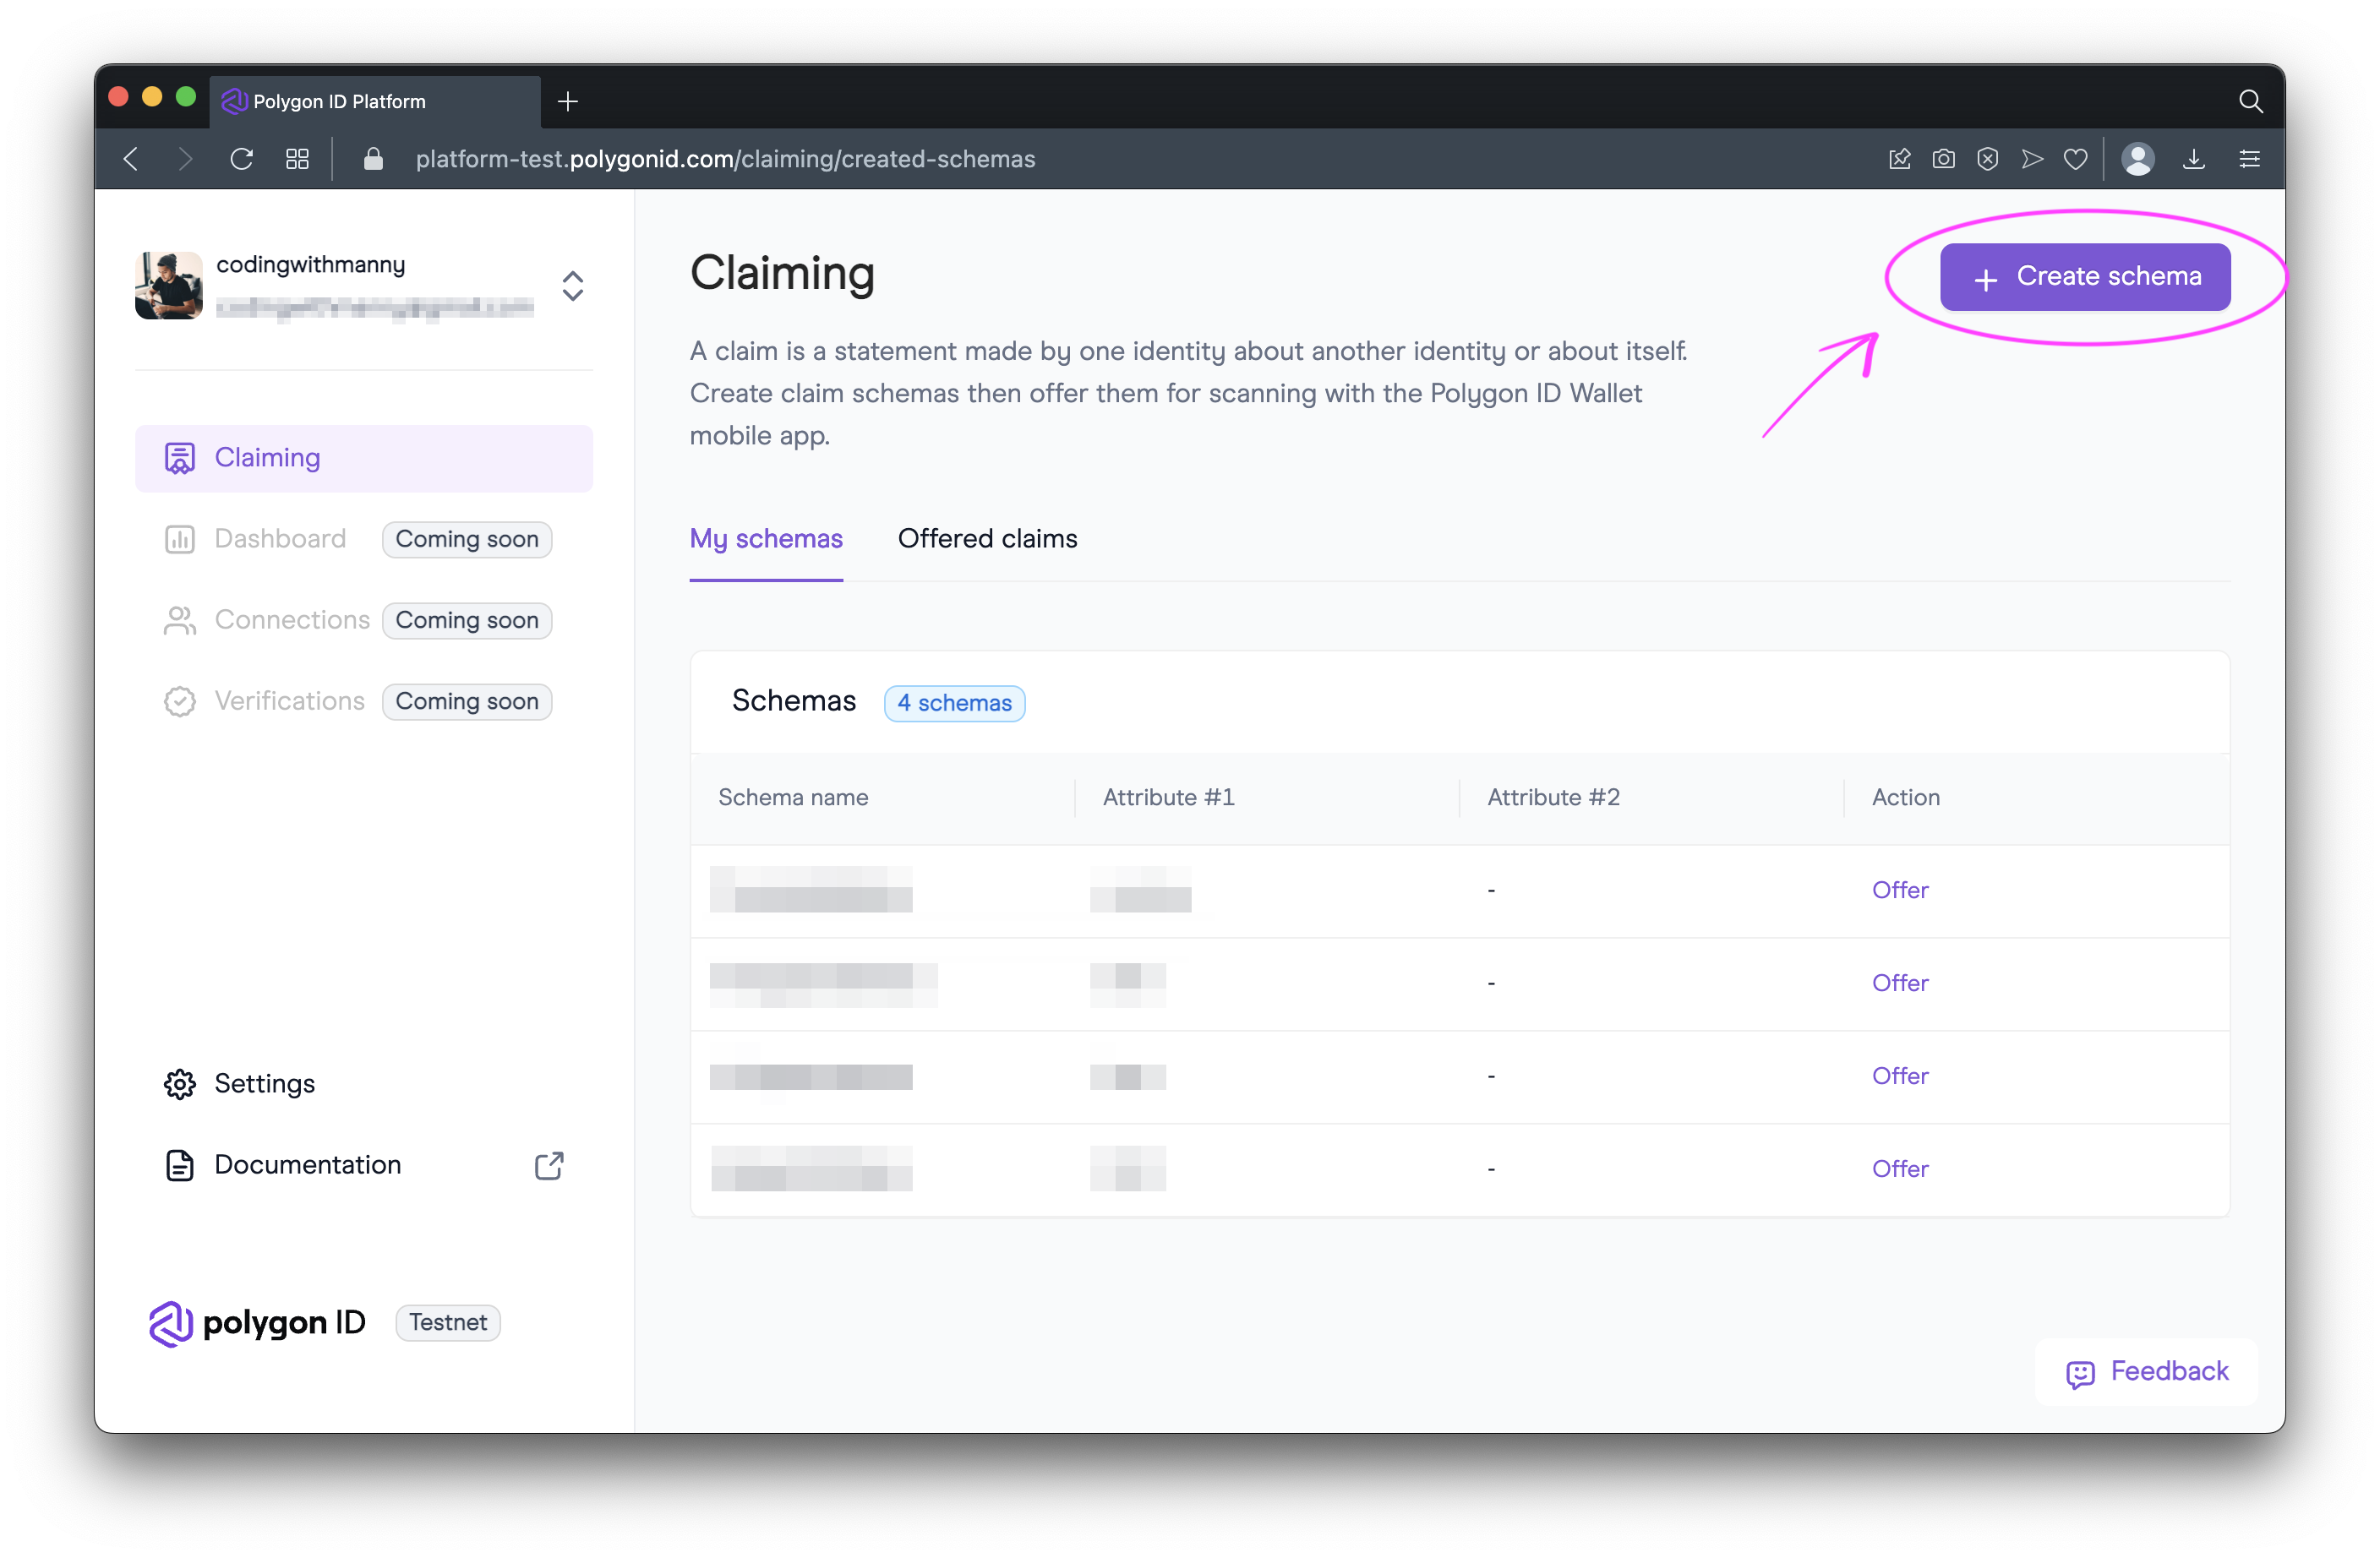Click the browser reload icon
Viewport: 2380px width, 1558px height.
coord(241,159)
